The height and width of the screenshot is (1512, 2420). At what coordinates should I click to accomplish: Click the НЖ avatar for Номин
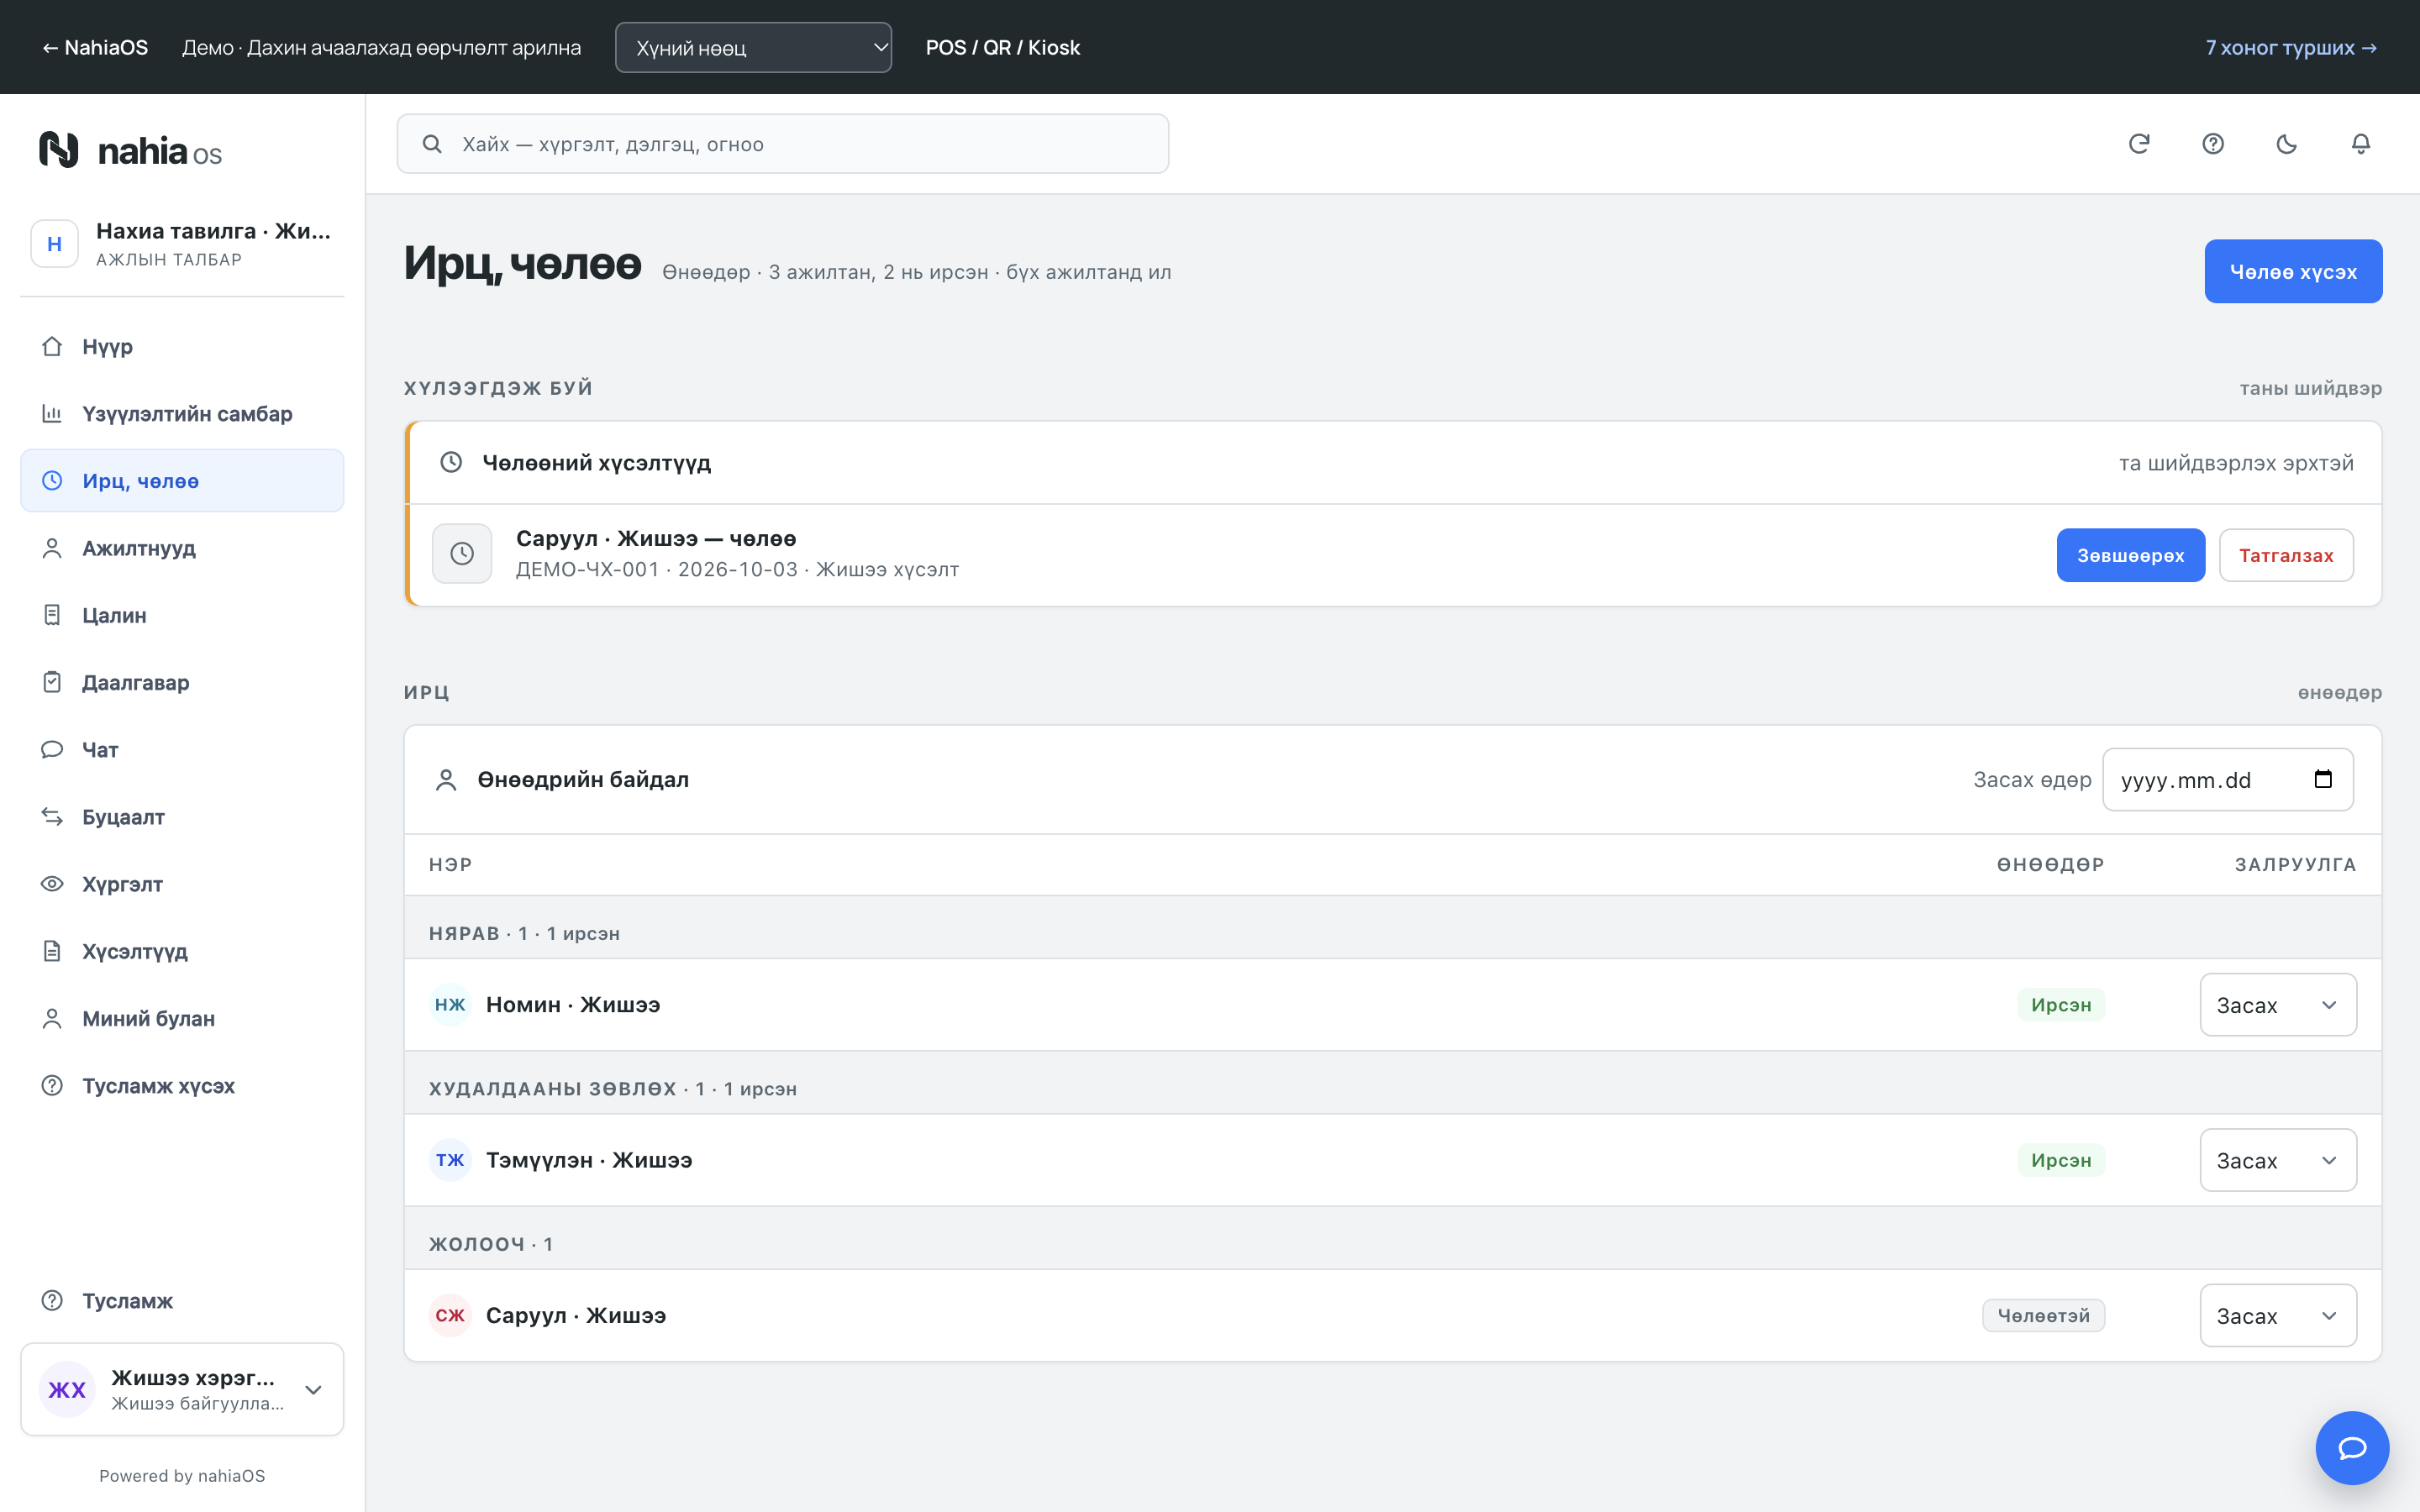tap(450, 1004)
